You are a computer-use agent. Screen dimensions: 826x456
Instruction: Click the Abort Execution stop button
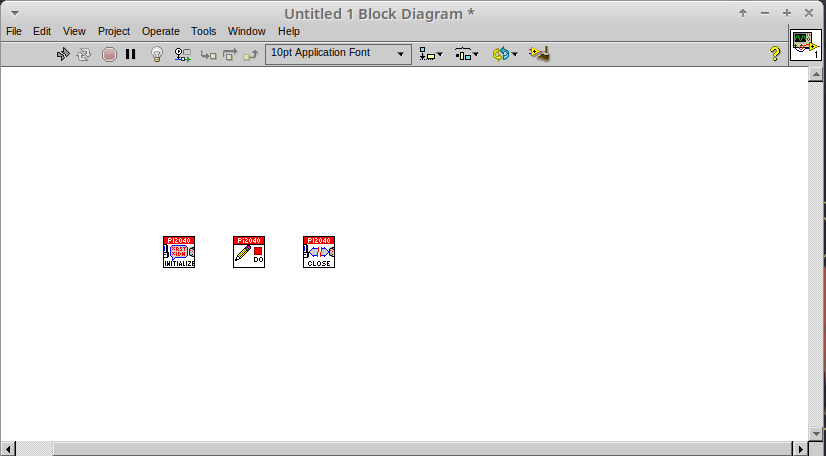click(109, 54)
